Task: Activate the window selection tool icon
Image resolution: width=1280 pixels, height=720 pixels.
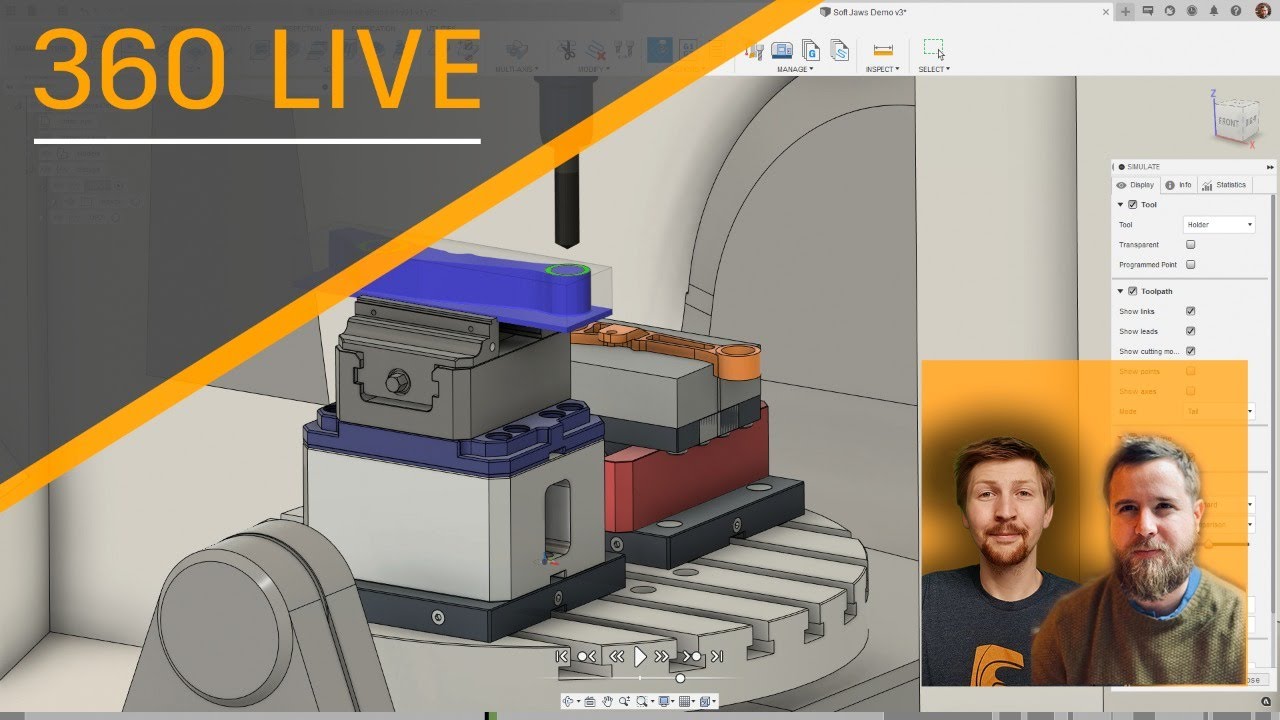Action: point(933,47)
